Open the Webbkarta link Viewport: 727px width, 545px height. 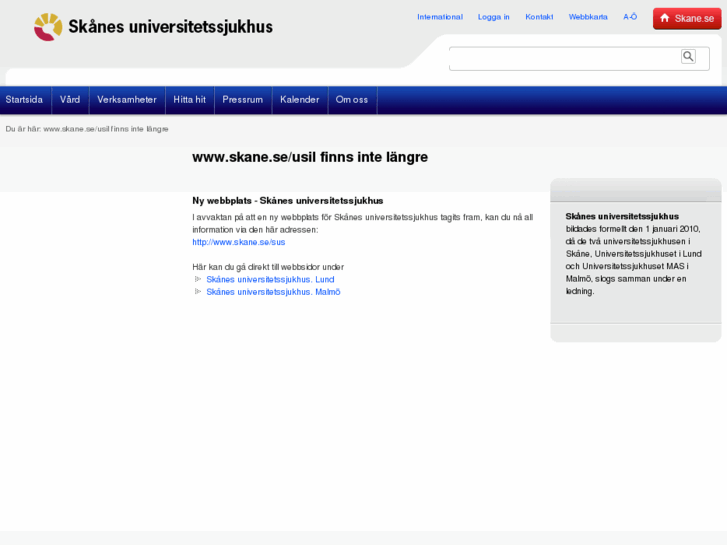(x=588, y=17)
